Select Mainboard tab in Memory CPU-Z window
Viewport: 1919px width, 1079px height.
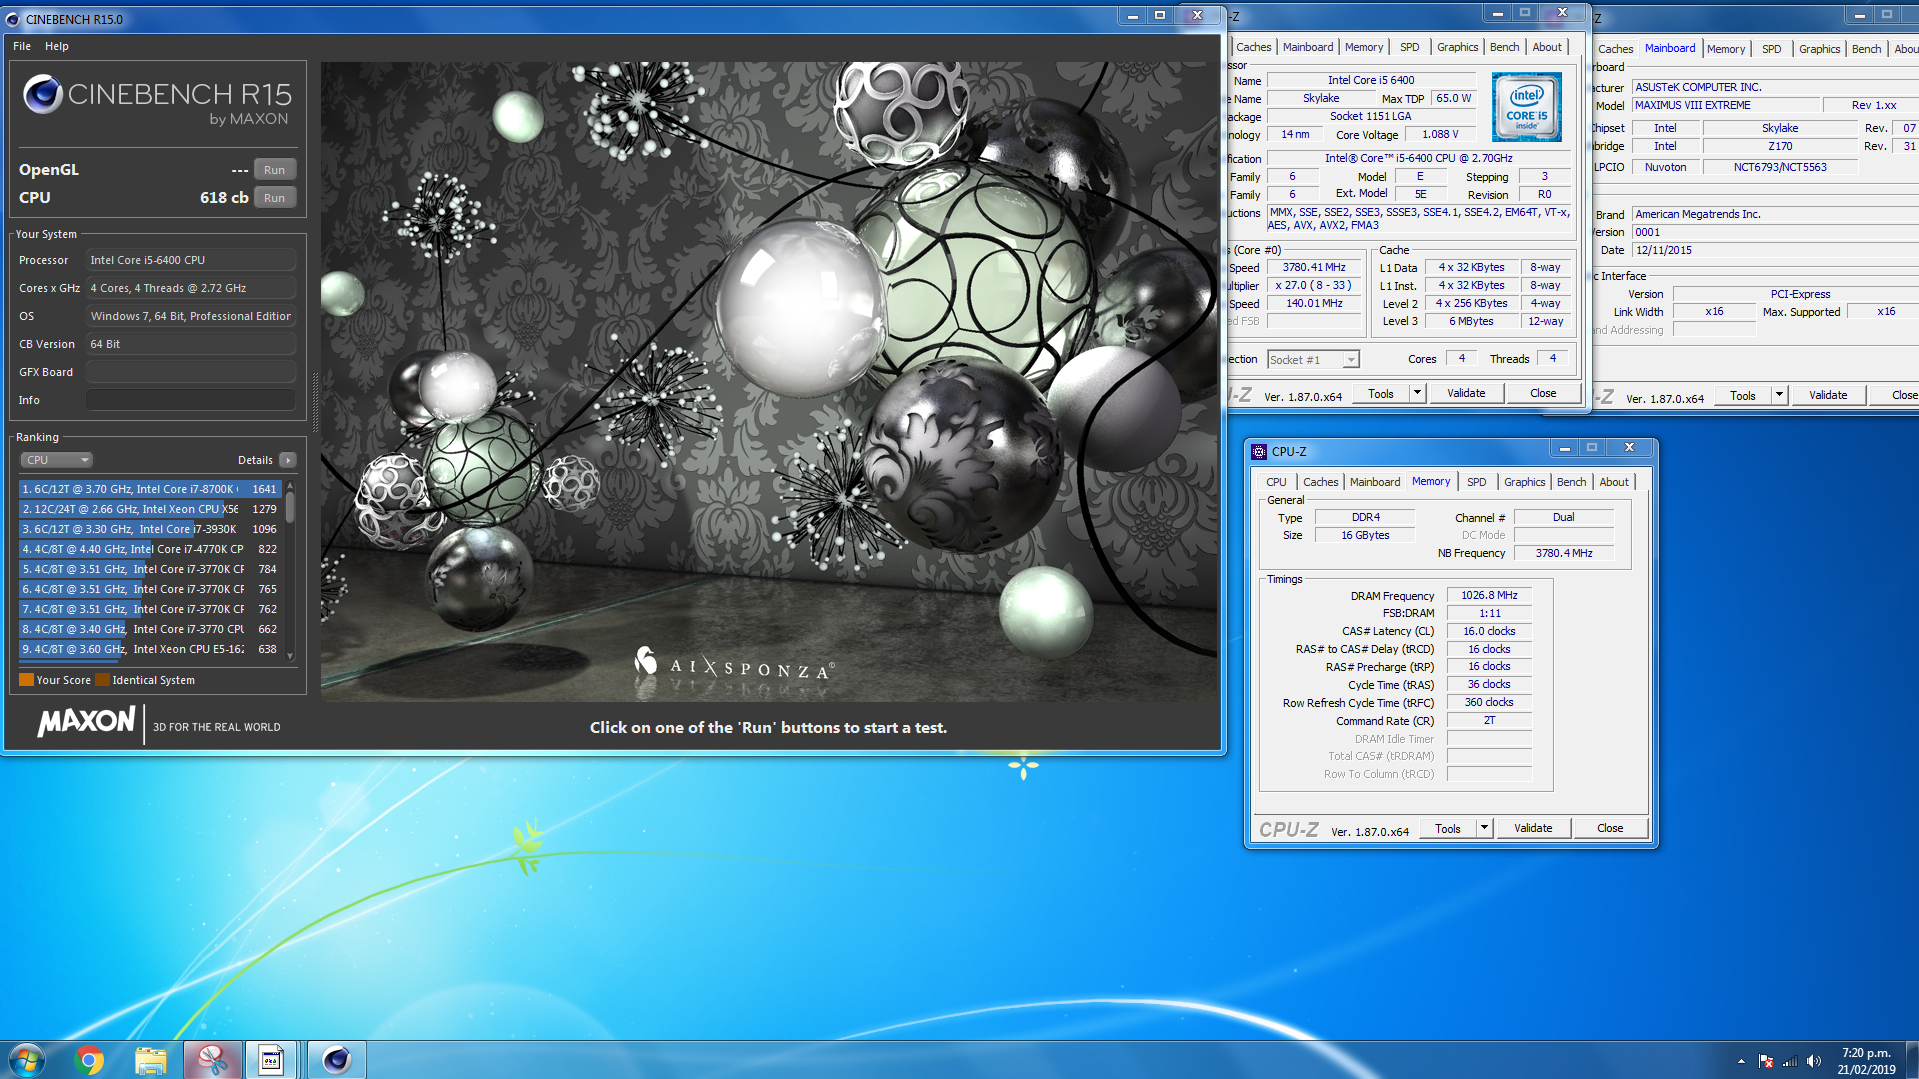click(1375, 482)
